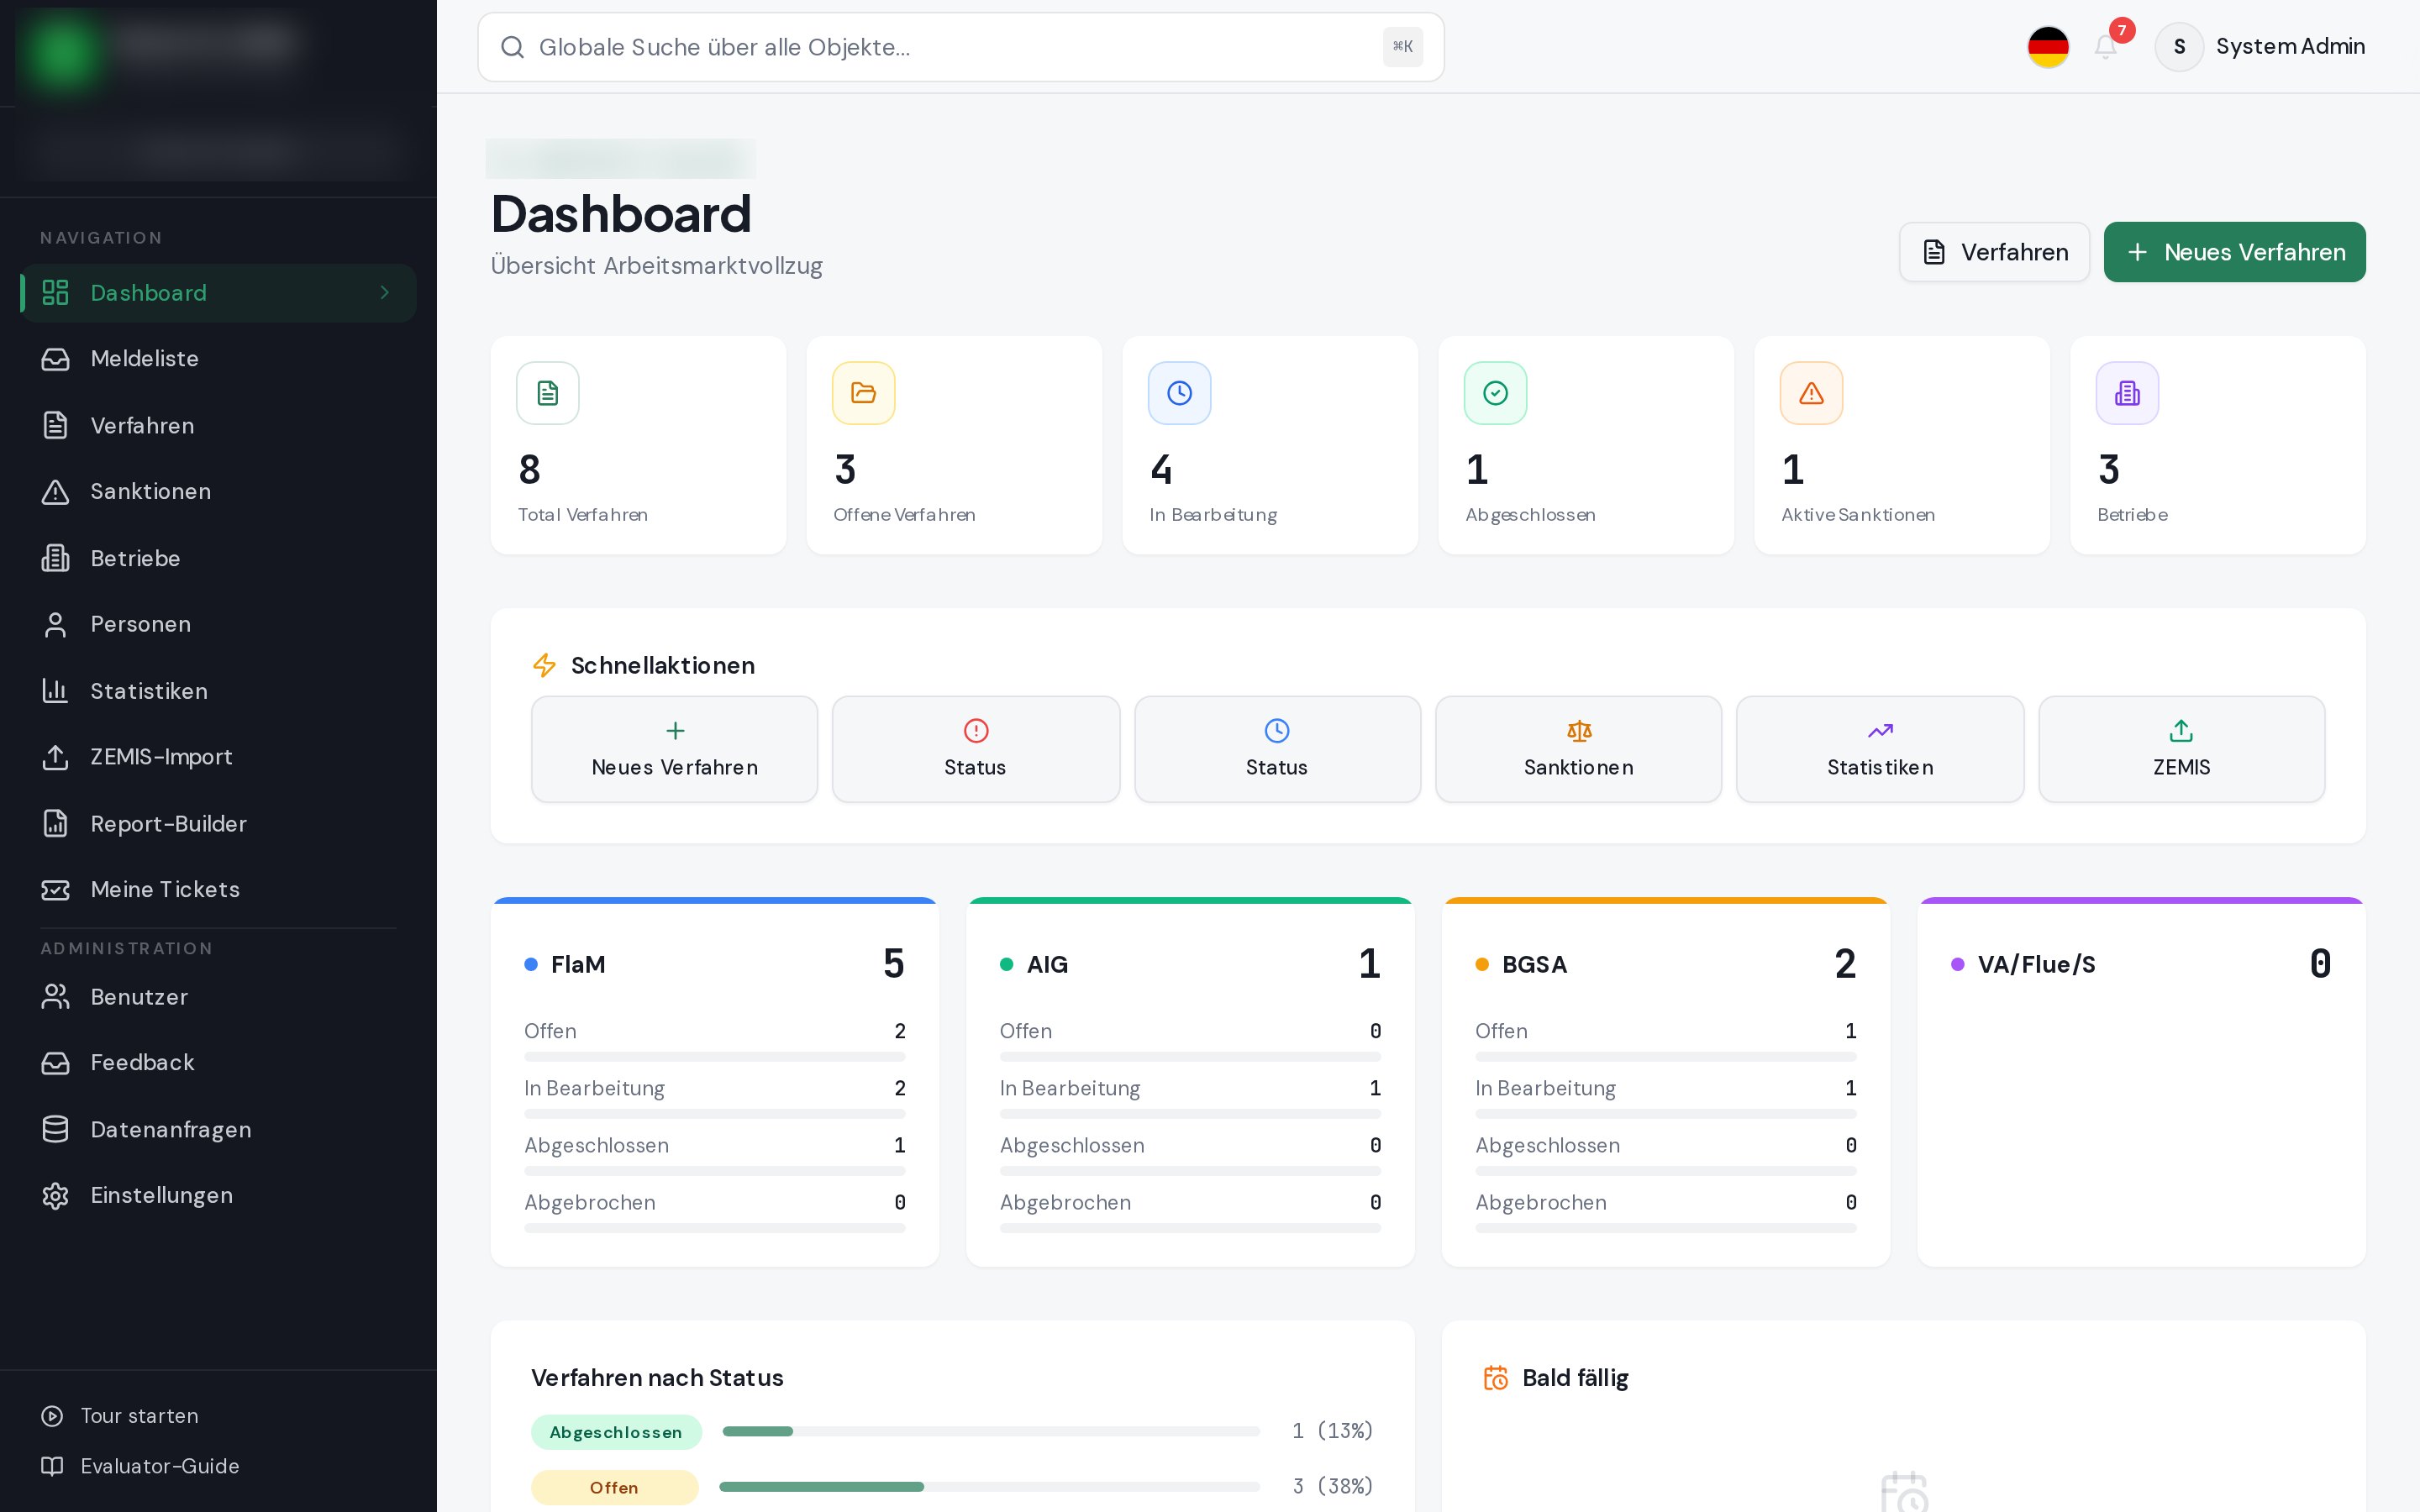Screen dimensions: 2420x1512
Task: Click AIG In Bearbeitung progress bar
Action: tap(1190, 1114)
